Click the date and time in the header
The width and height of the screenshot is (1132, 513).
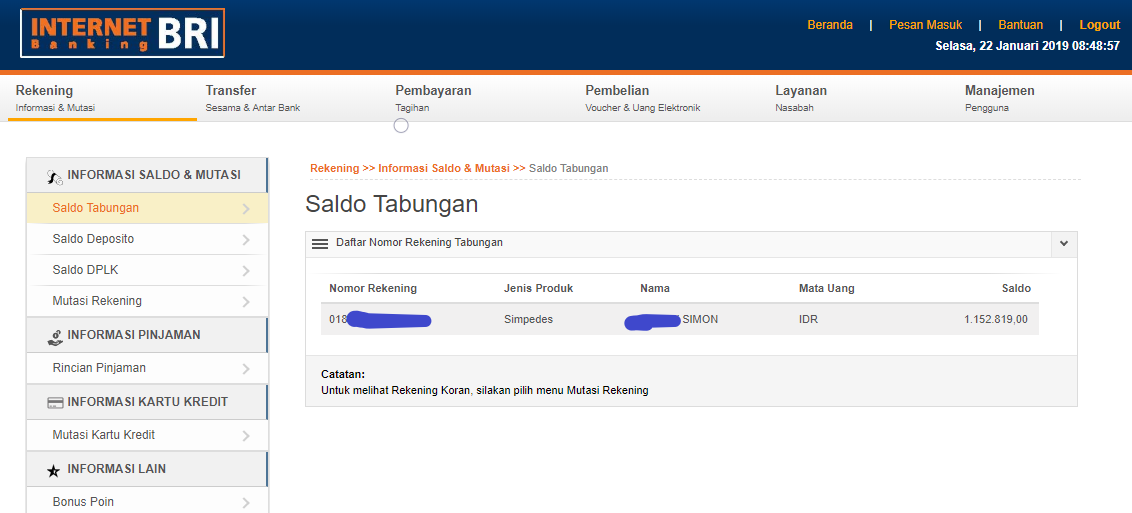(x=1027, y=46)
